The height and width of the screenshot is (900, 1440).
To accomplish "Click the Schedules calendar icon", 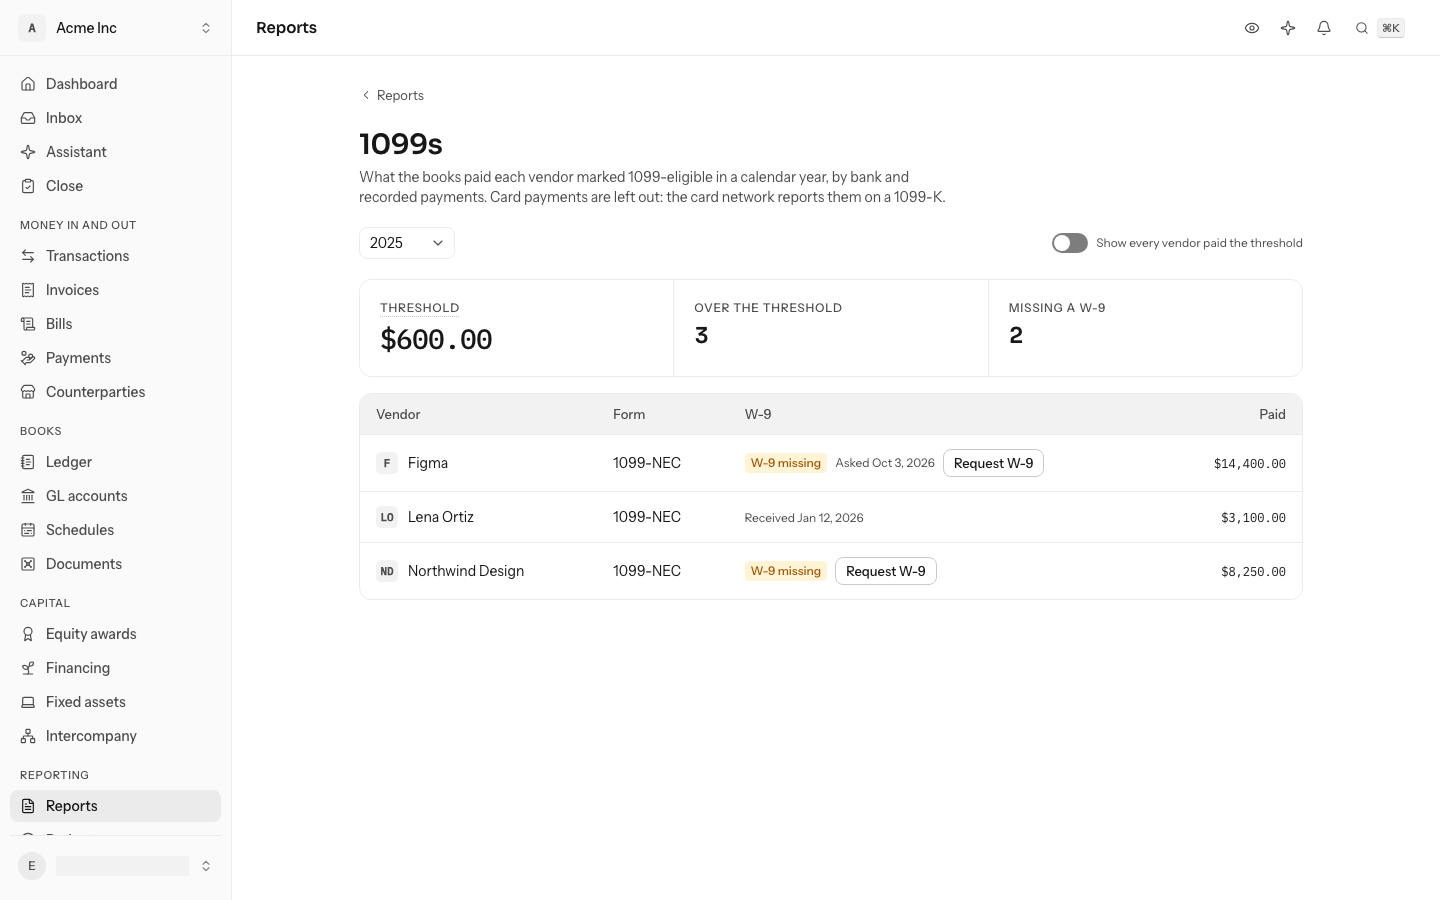I will pos(28,530).
